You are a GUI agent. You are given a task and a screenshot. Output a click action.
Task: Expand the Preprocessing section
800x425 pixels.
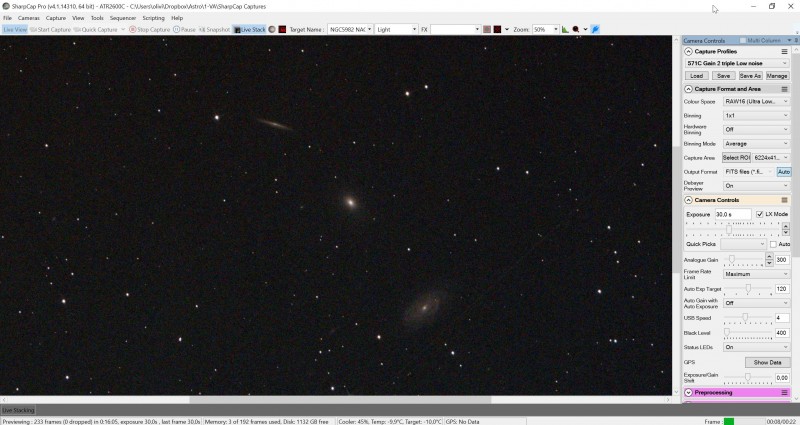point(688,393)
